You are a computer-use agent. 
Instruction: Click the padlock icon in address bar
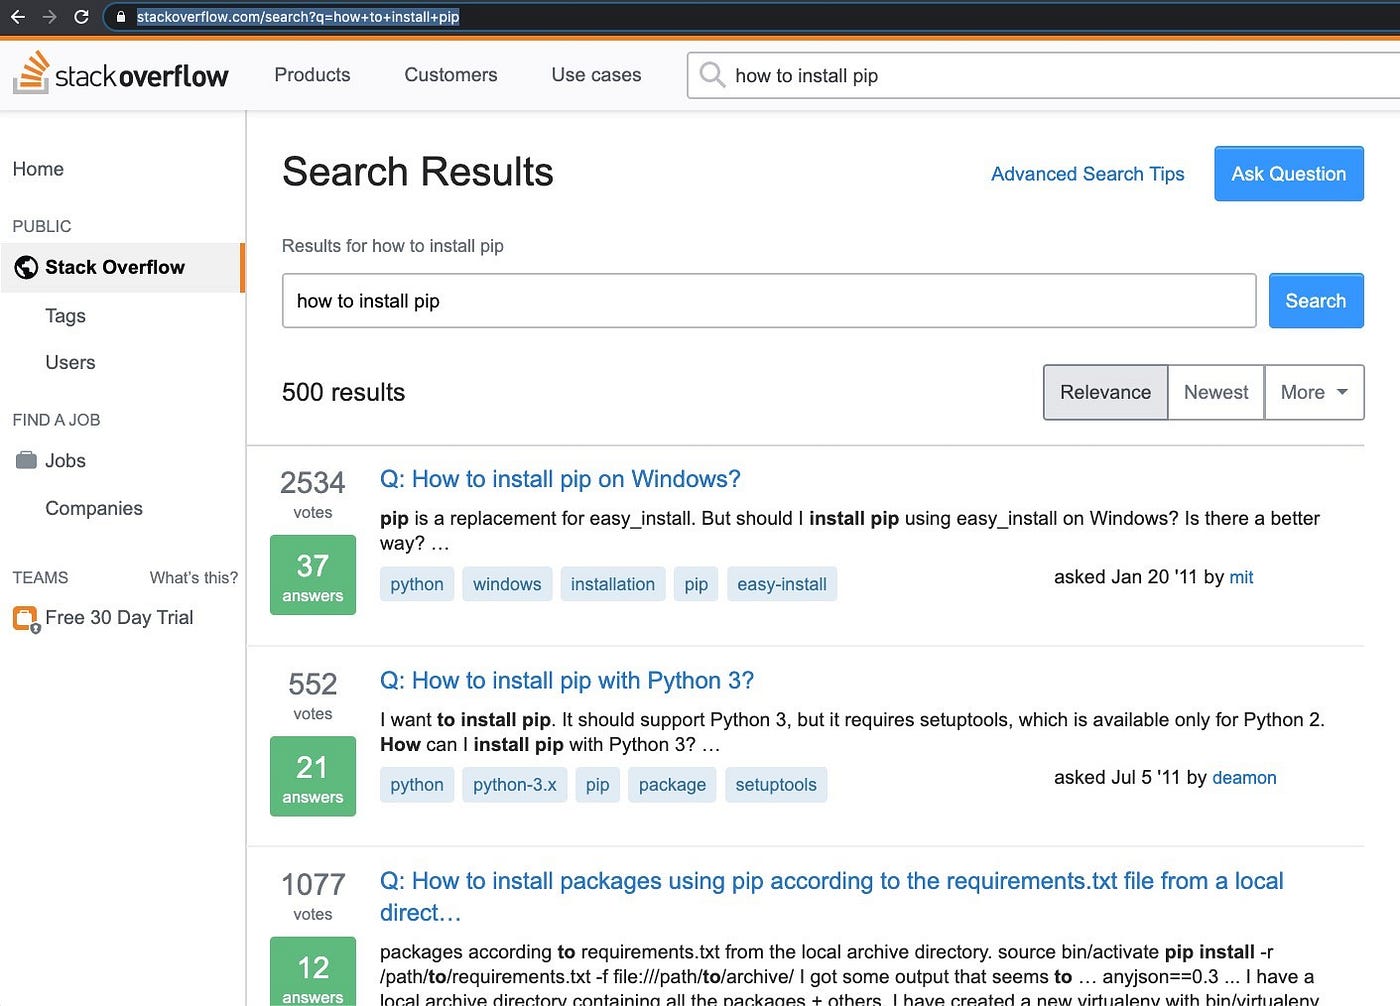pos(121,17)
